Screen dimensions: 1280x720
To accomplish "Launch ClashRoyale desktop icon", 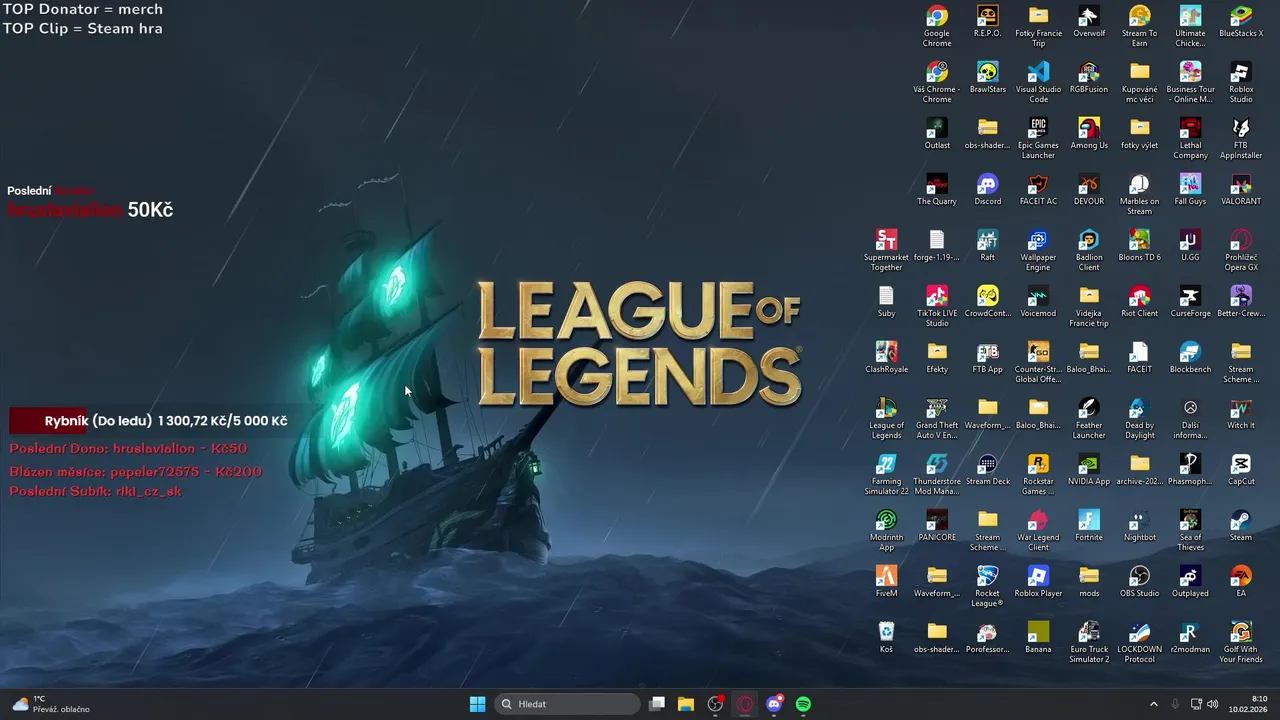I will [x=886, y=358].
